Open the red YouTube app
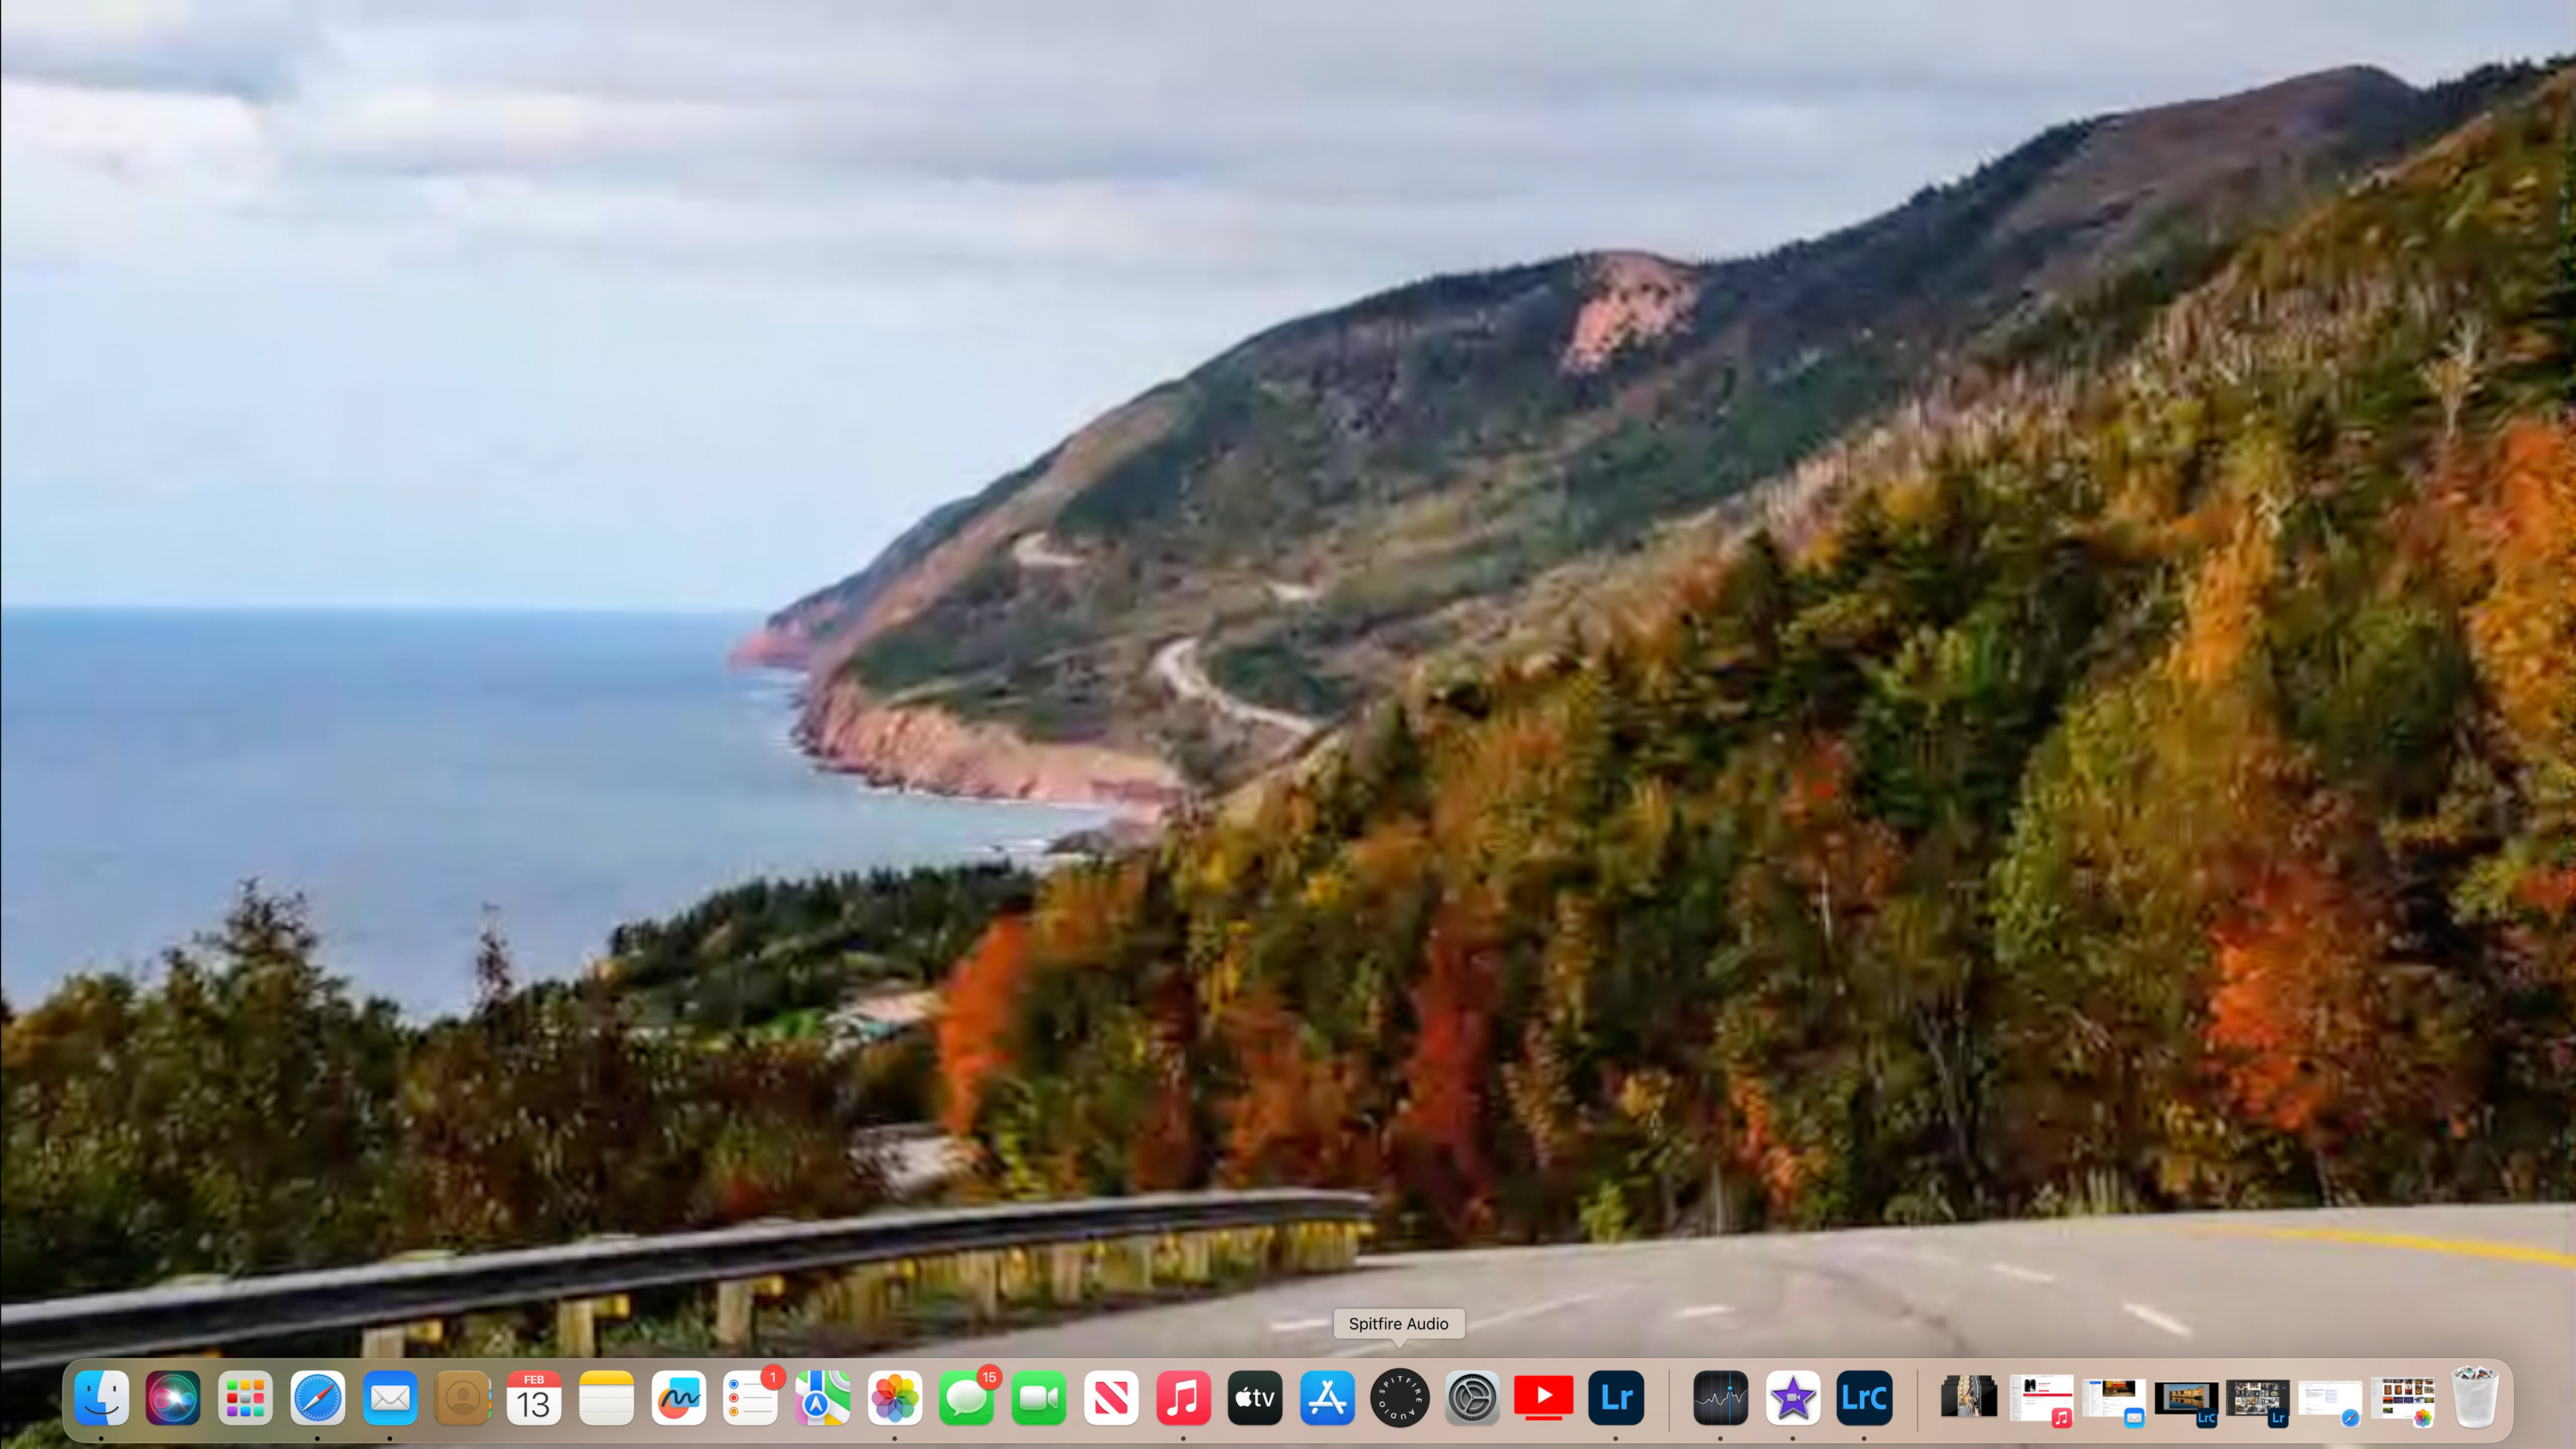 click(1544, 1397)
